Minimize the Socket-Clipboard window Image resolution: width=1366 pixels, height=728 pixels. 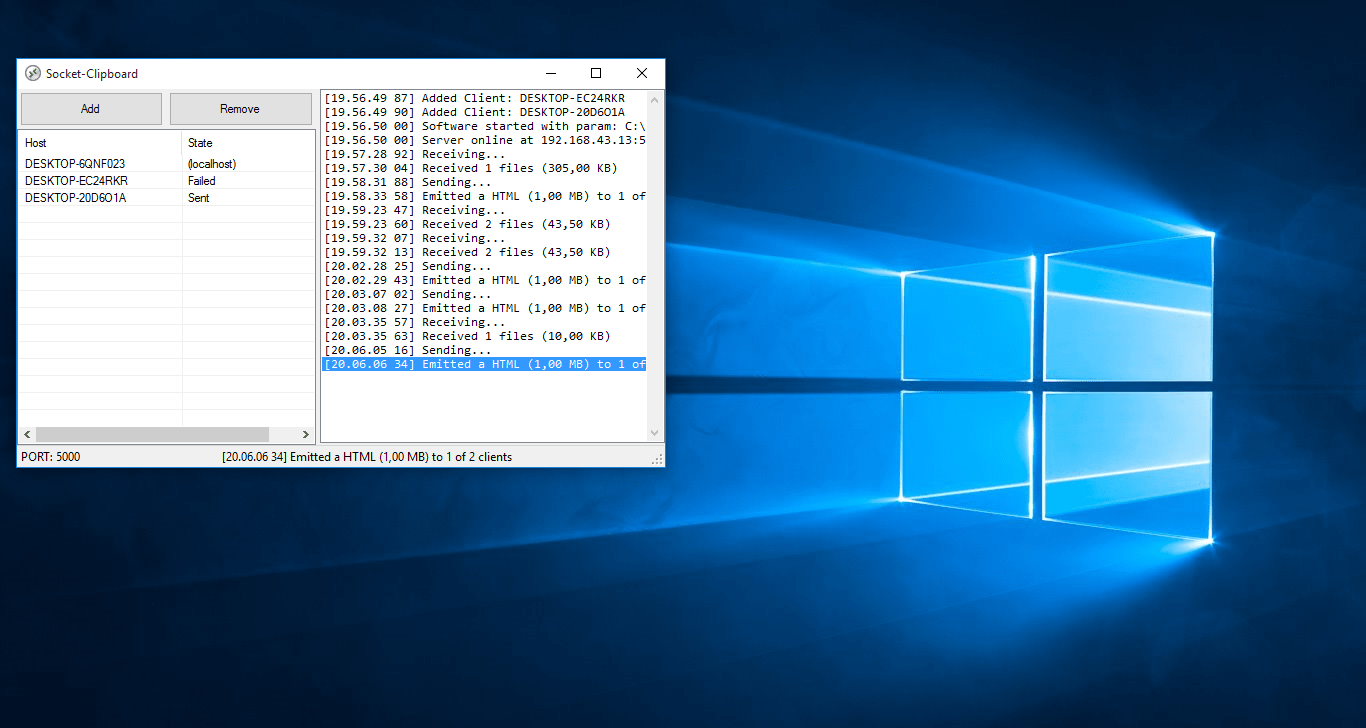pos(550,73)
